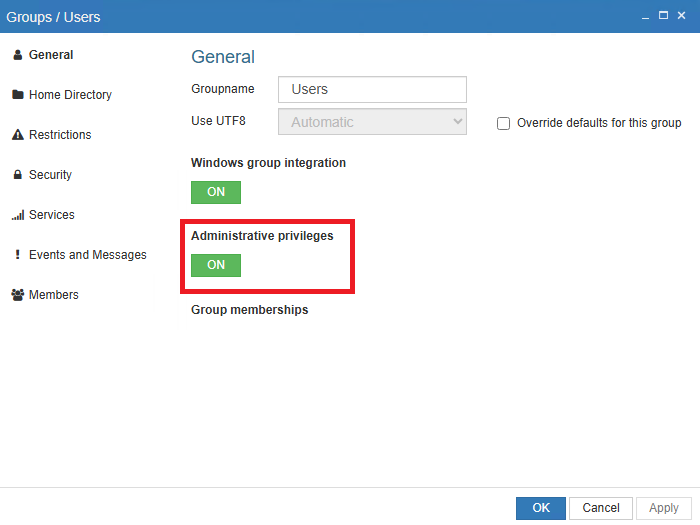The width and height of the screenshot is (700, 525).
Task: Toggle Windows group integration ON switch
Action: pos(216,192)
